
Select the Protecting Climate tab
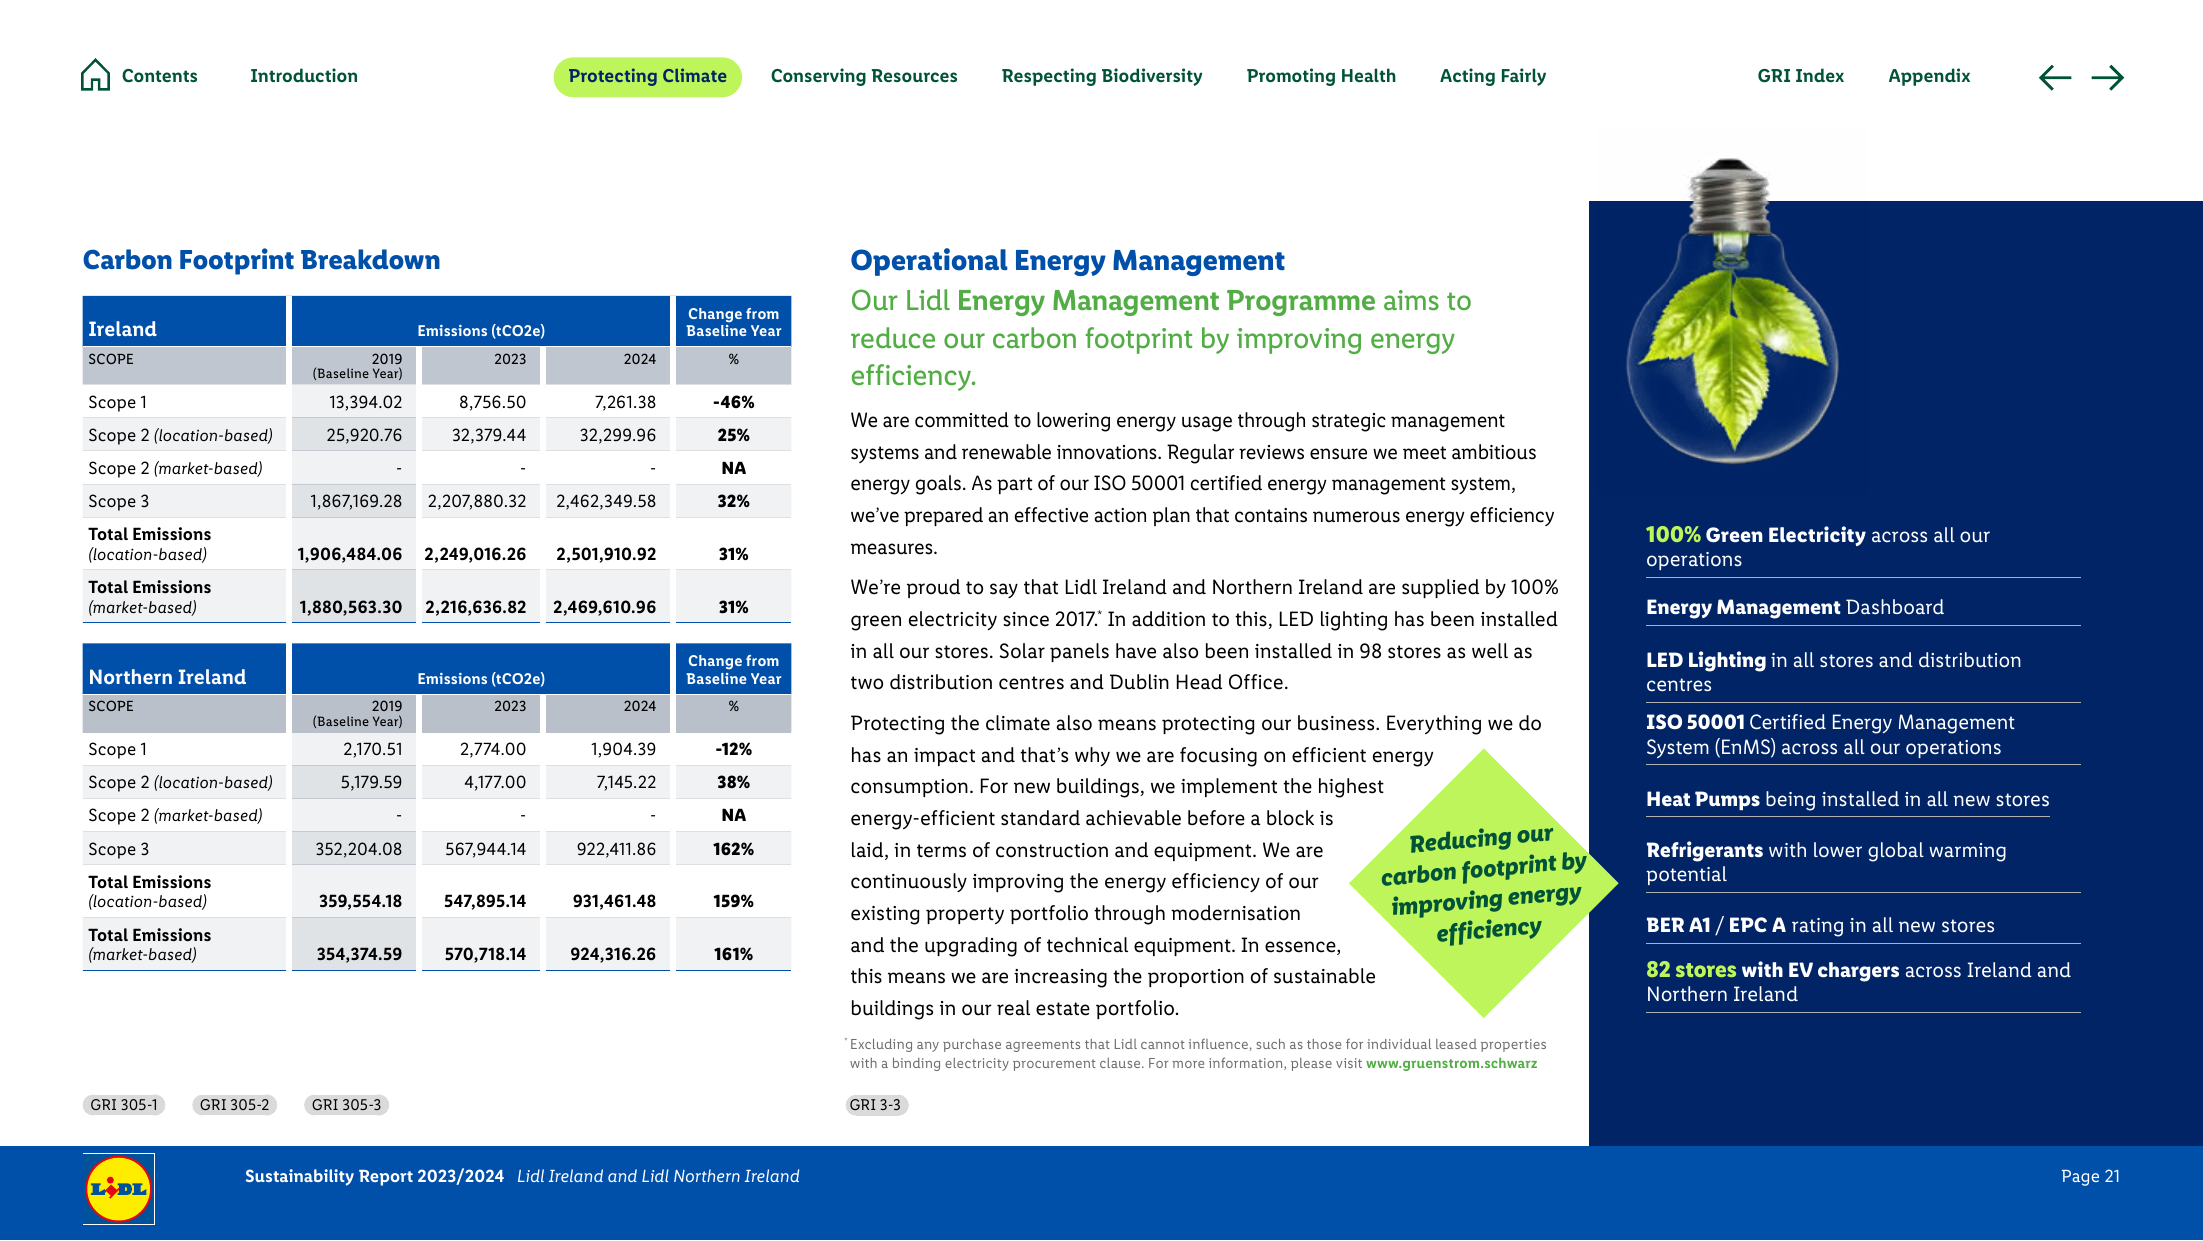click(647, 76)
